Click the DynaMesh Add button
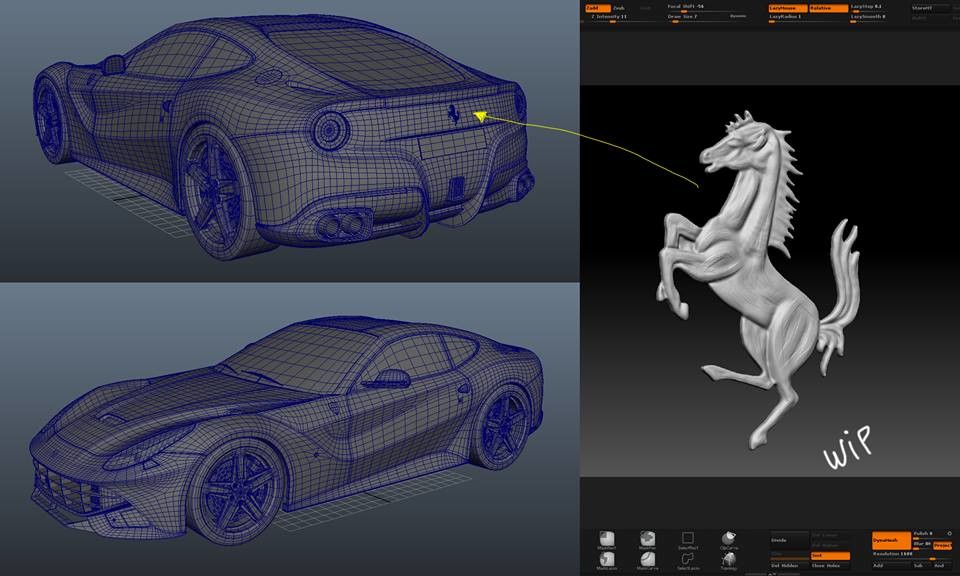Viewport: 960px width, 576px height. (x=891, y=566)
